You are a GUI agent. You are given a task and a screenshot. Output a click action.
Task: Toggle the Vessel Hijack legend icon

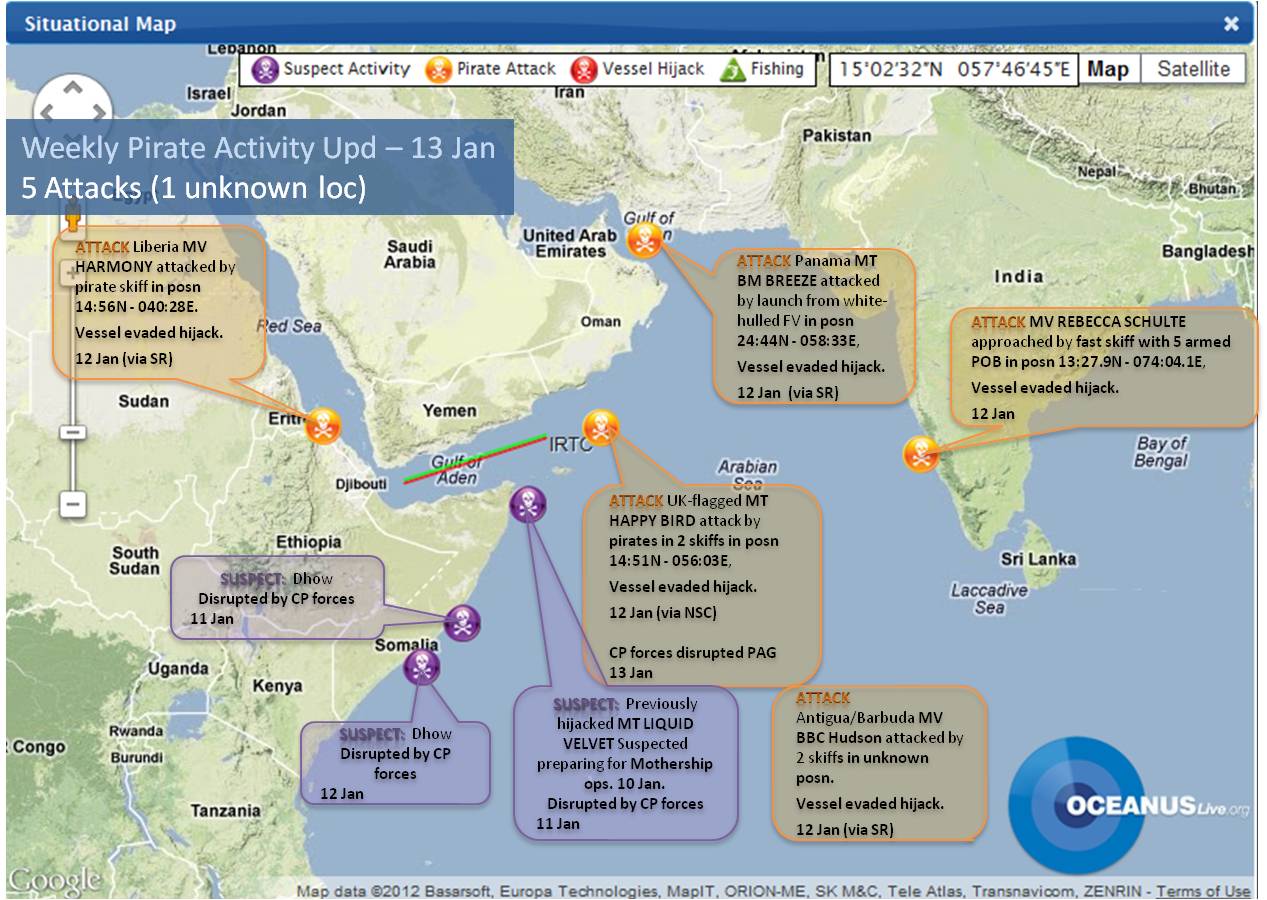pyautogui.click(x=584, y=69)
